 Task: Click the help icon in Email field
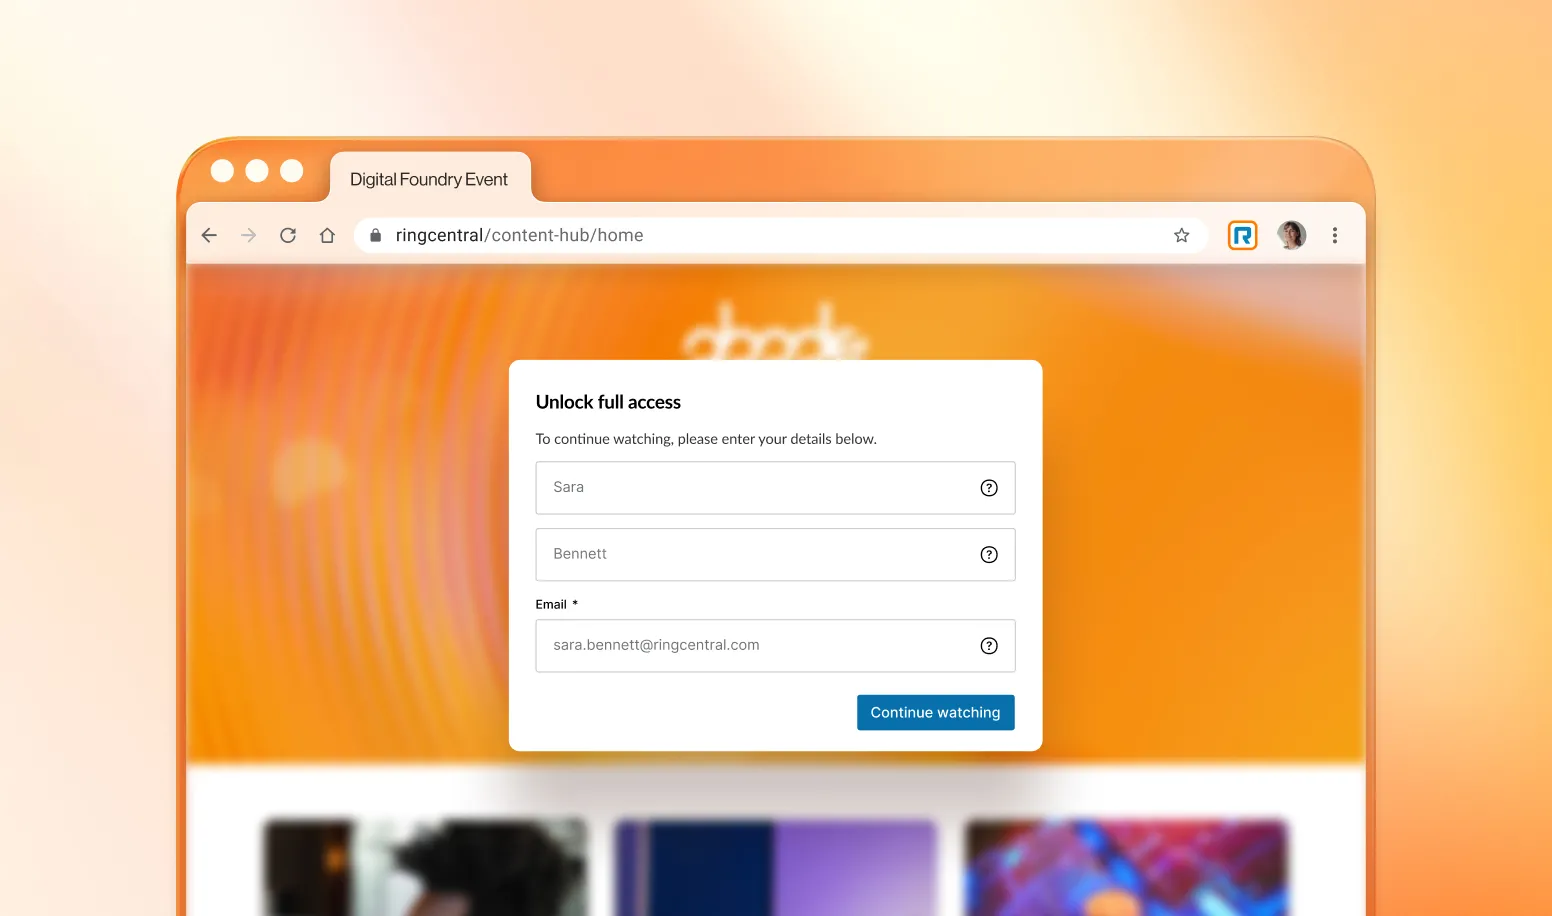pos(989,646)
